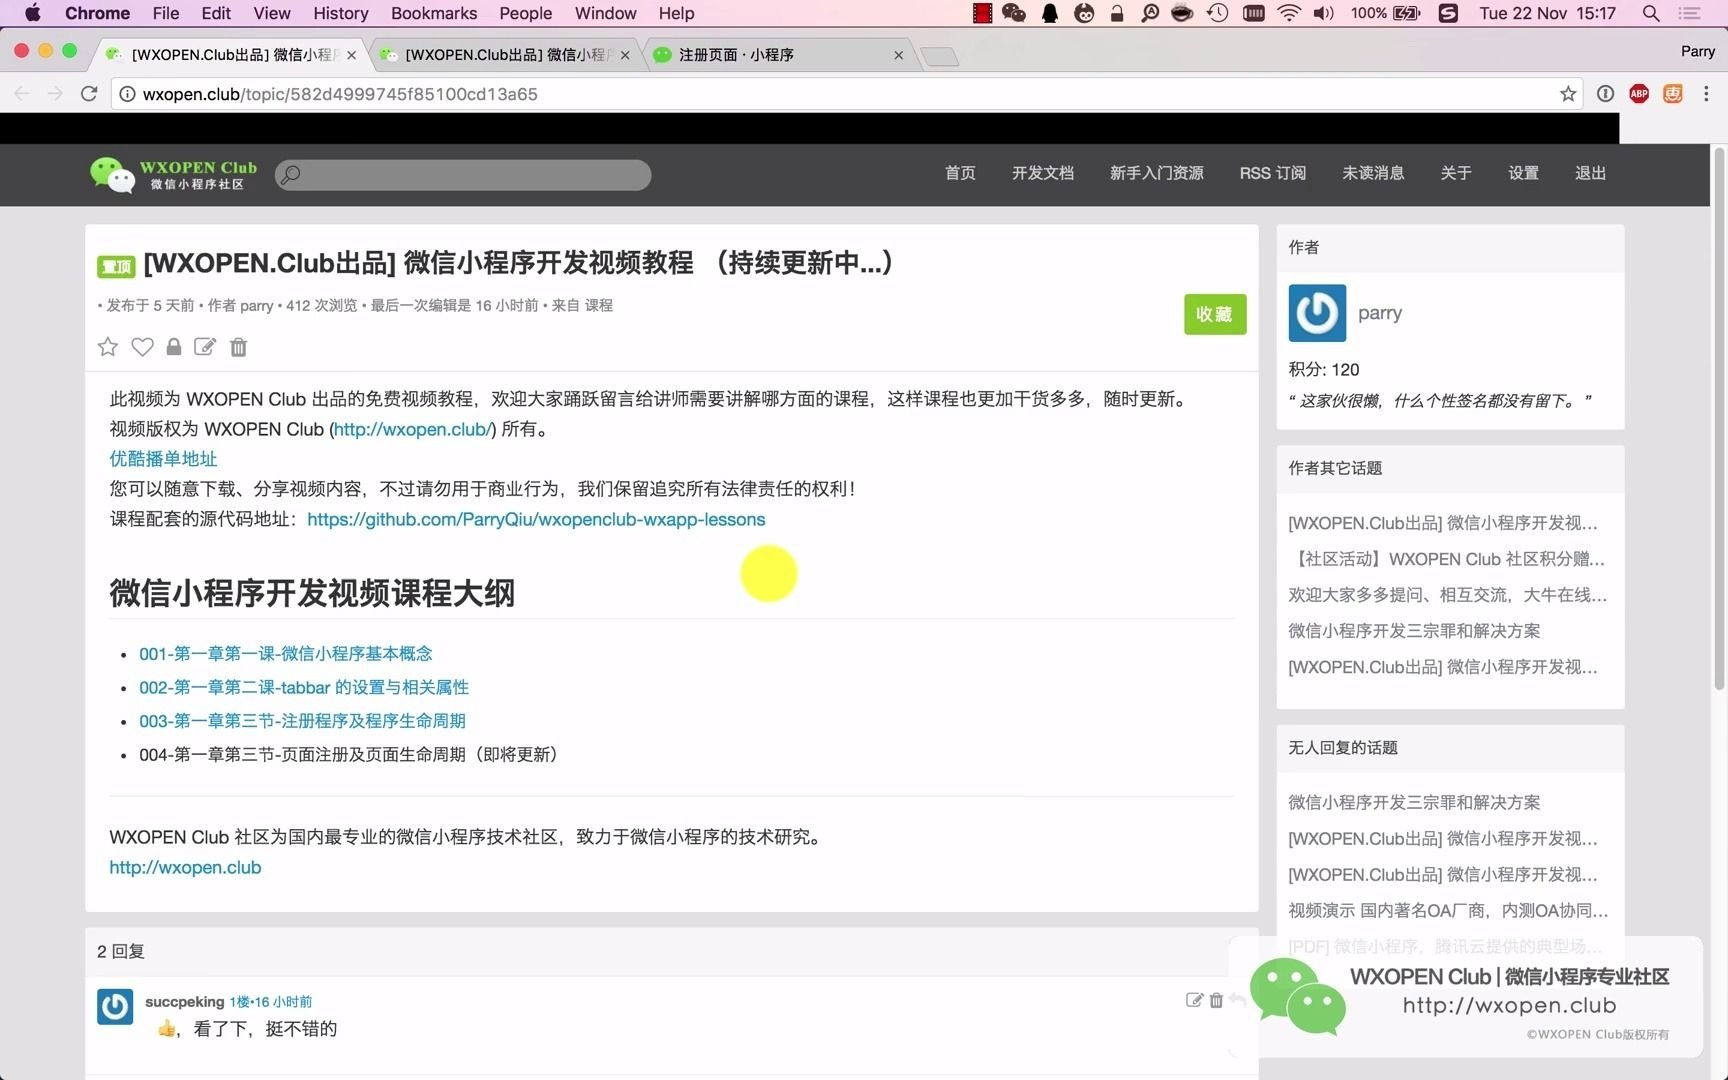Click the circled info extension icon in toolbar
Screen dimensions: 1728x1080
click(1605, 94)
